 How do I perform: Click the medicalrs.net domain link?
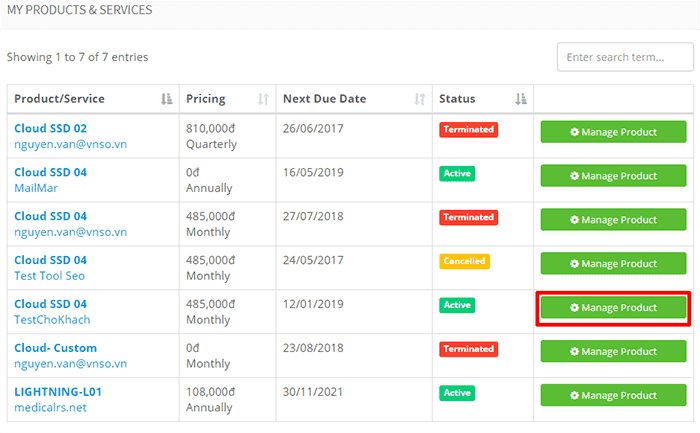[50, 408]
